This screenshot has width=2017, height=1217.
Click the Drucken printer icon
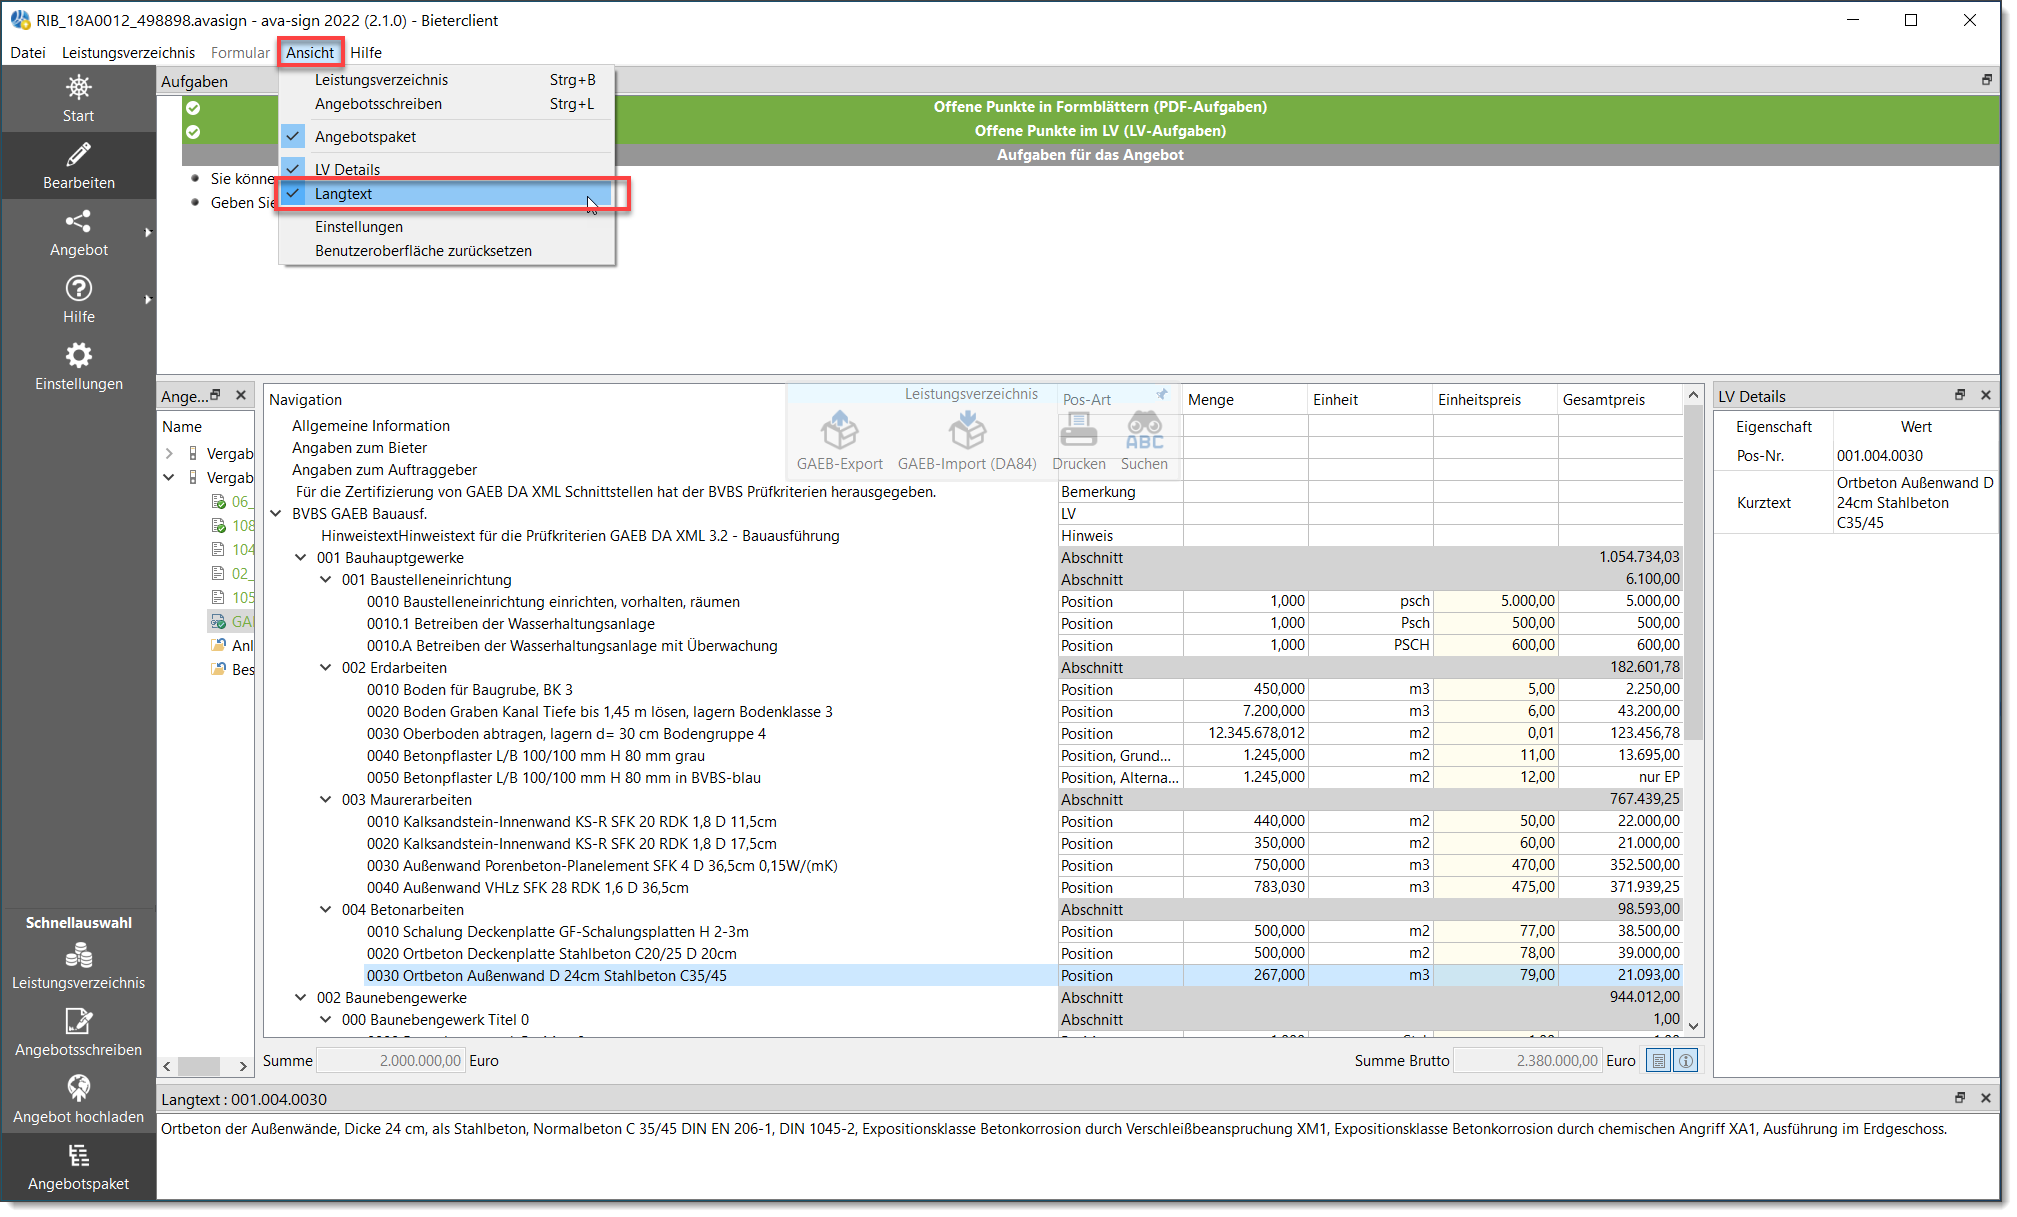1078,441
